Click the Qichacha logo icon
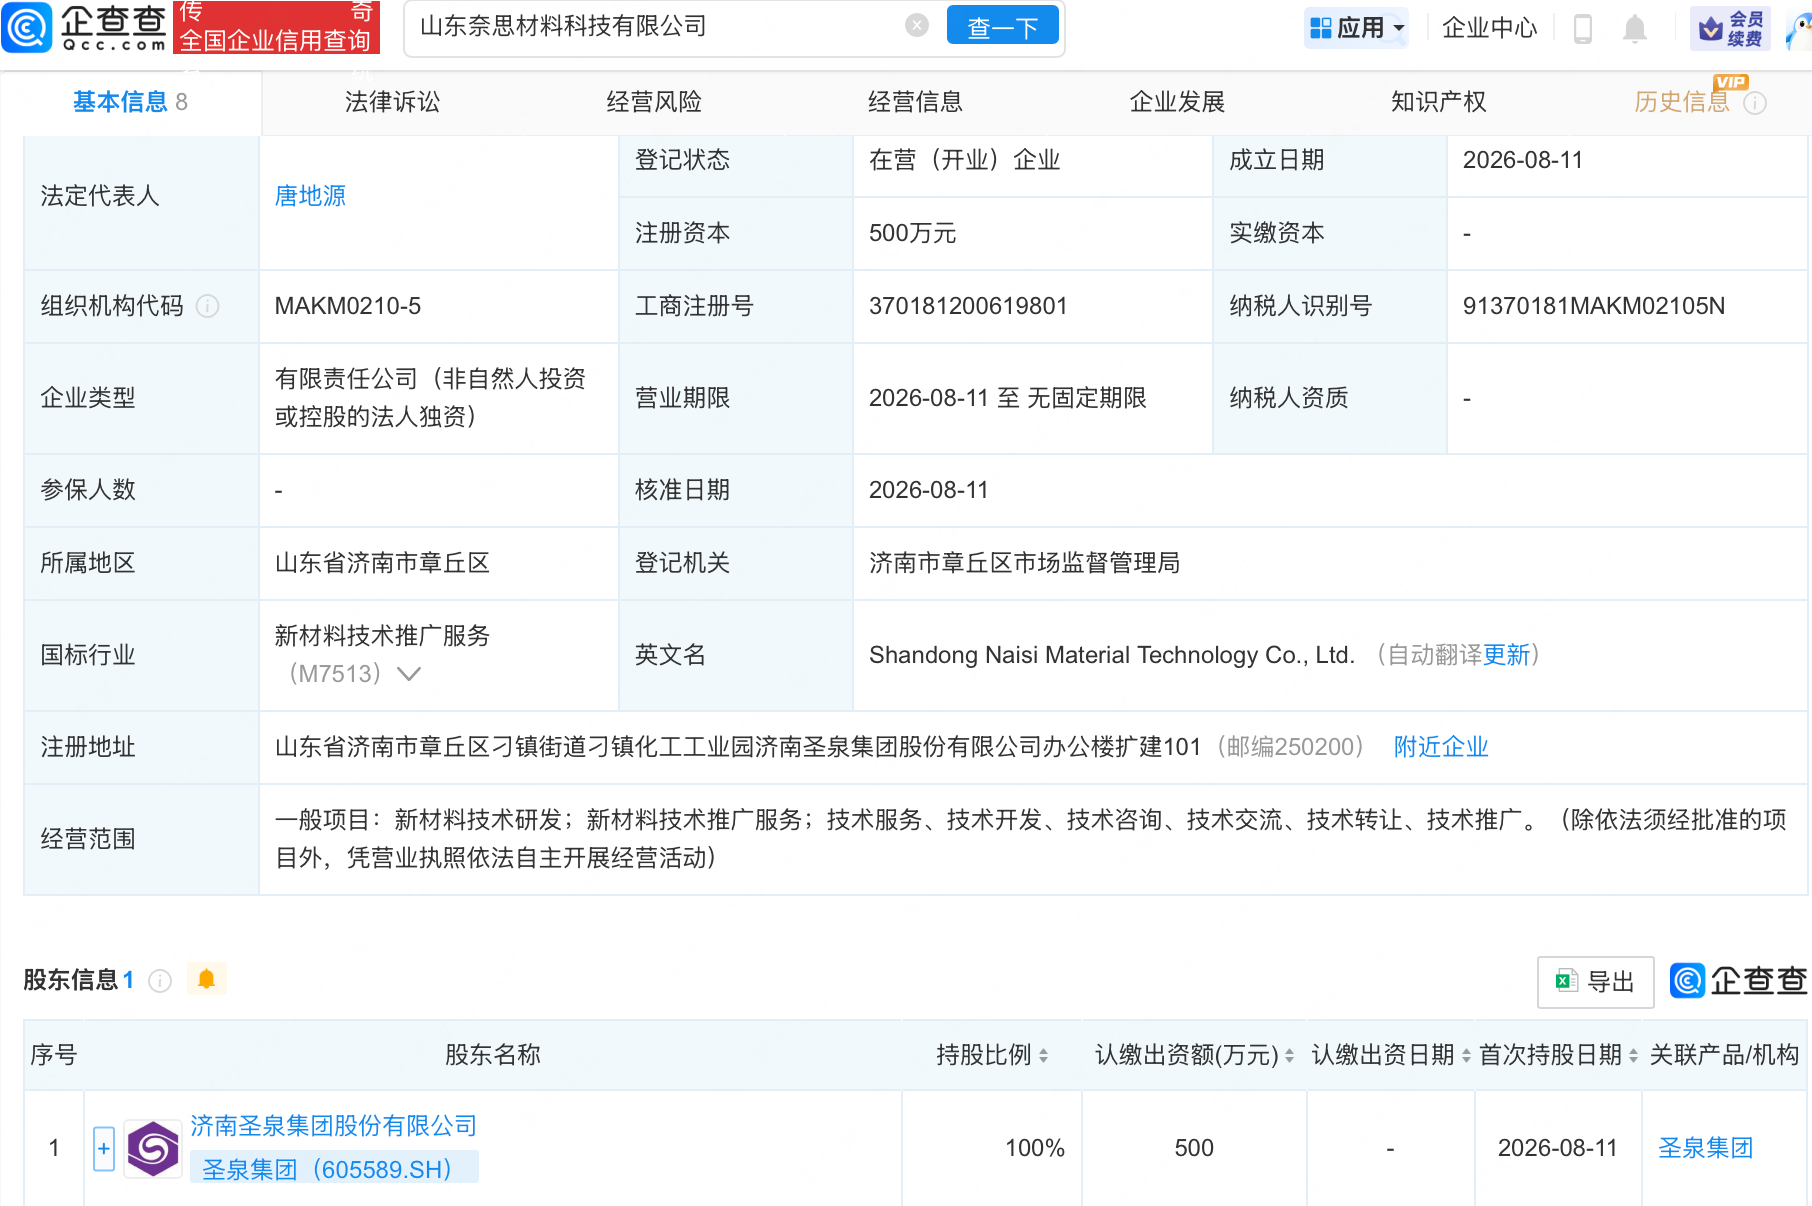The height and width of the screenshot is (1206, 1812). [26, 27]
